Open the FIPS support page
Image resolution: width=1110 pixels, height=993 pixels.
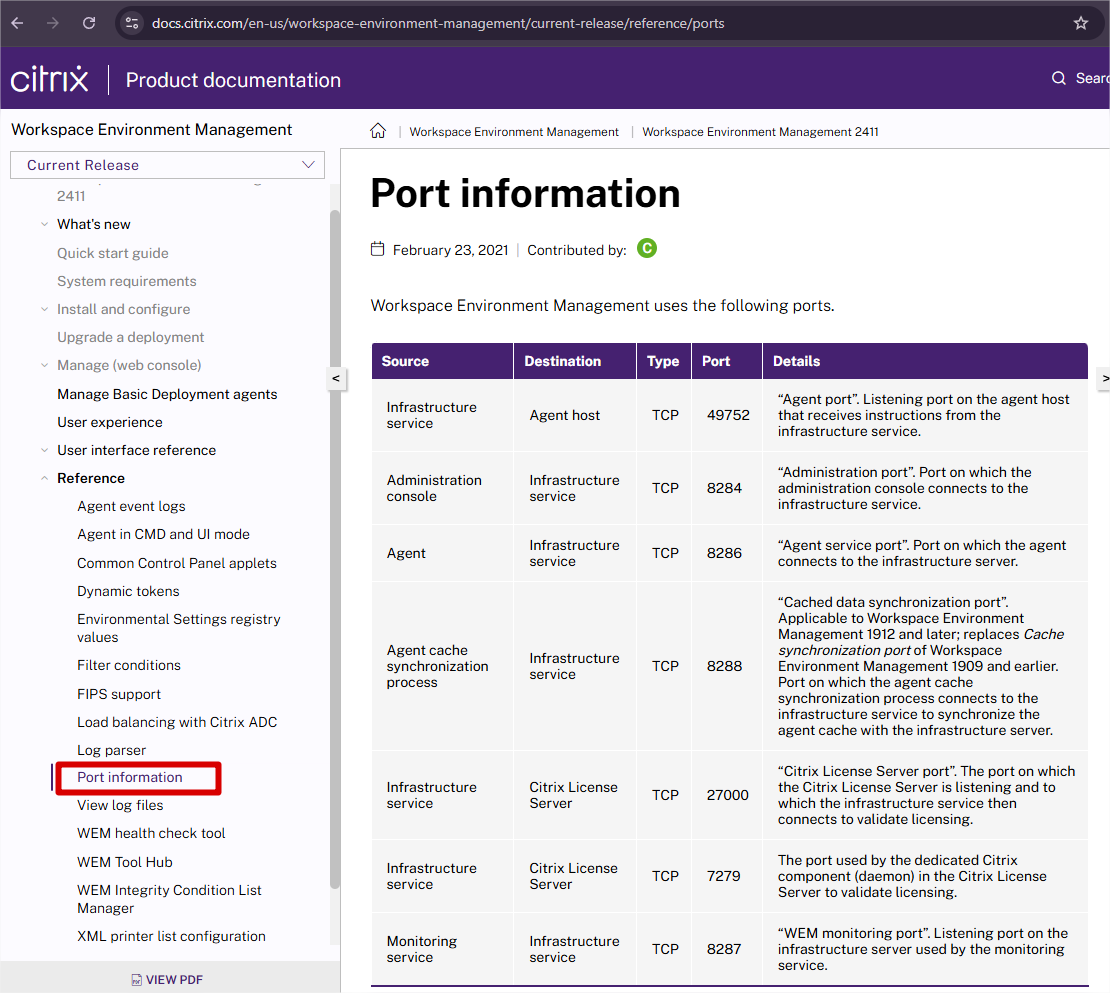pyautogui.click(x=119, y=694)
